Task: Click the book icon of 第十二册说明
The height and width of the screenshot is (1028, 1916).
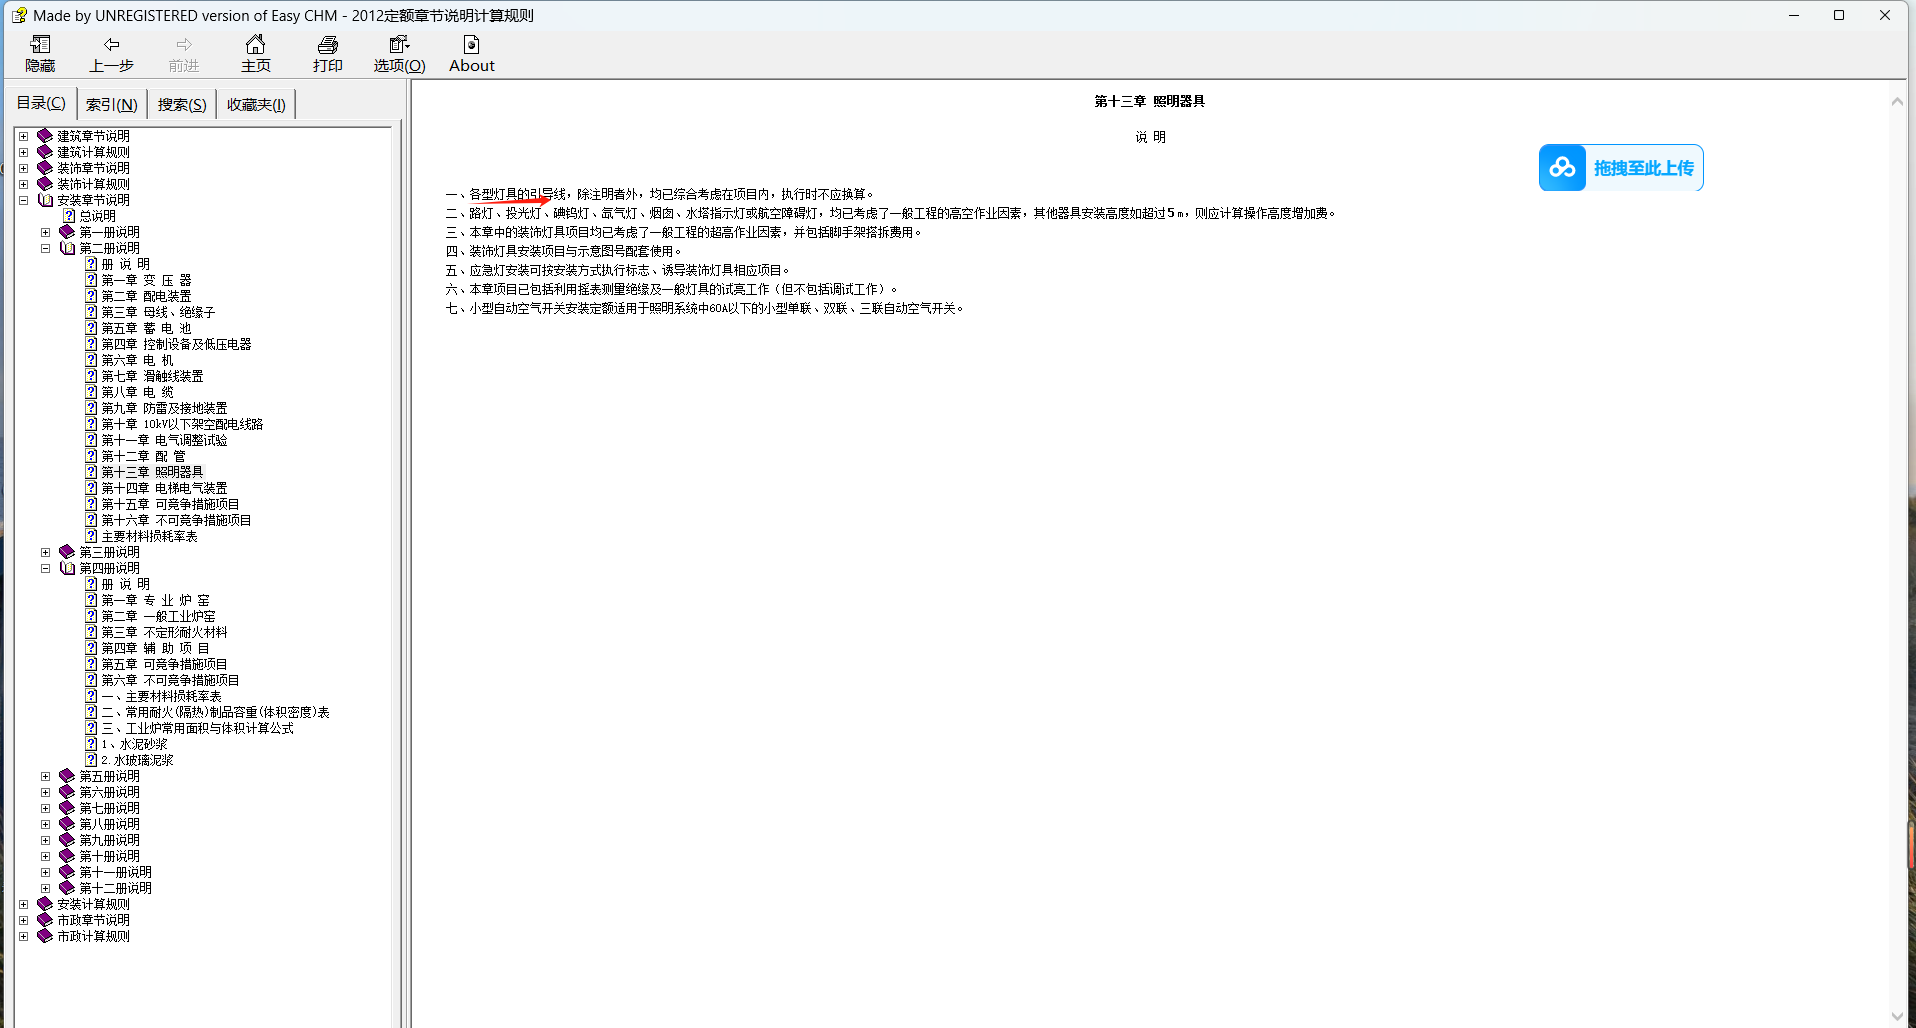Action: click(x=67, y=888)
